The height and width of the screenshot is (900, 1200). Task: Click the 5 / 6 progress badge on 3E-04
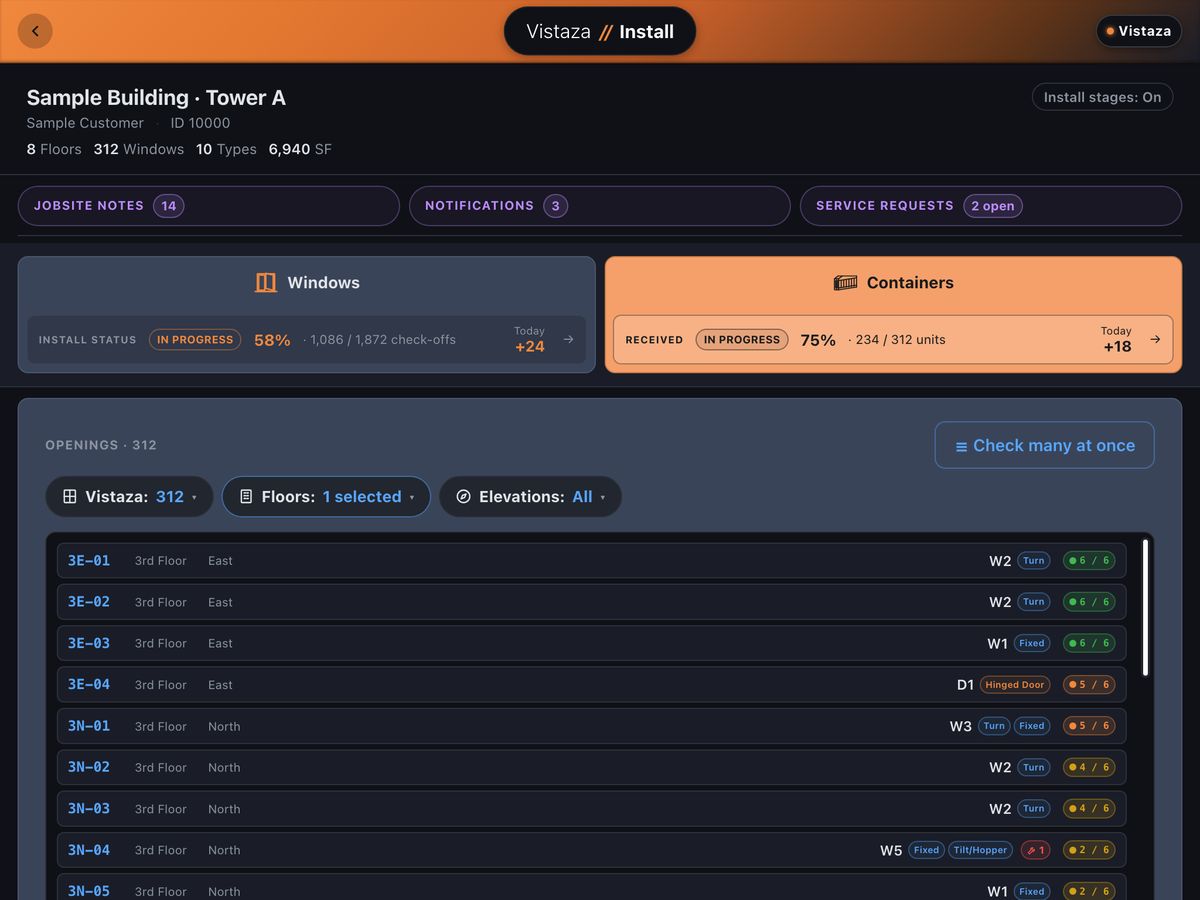click(x=1089, y=685)
